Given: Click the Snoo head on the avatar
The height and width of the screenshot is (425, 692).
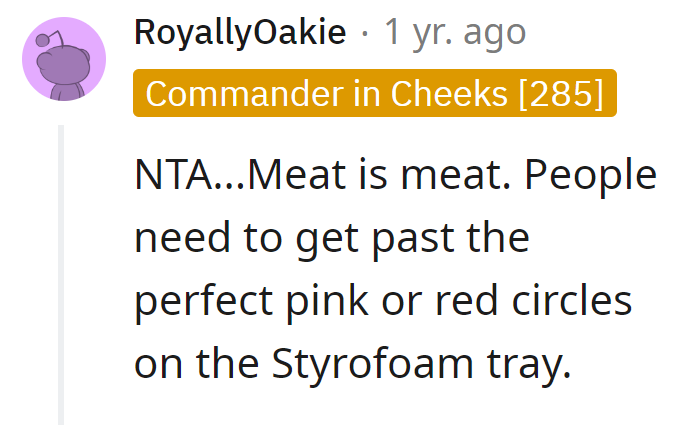Looking at the screenshot, I should click(x=63, y=65).
